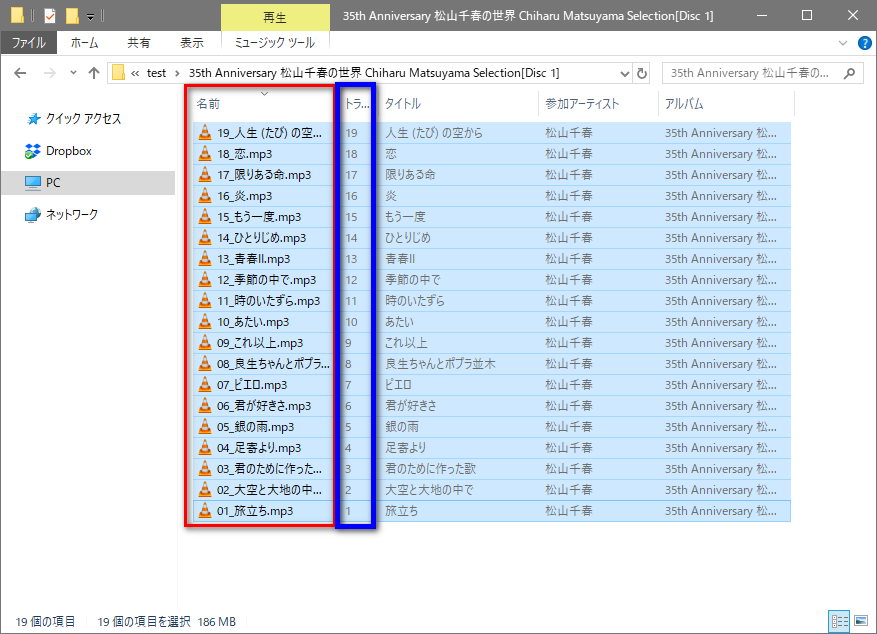The width and height of the screenshot is (877, 634).
Task: Open the recent locations dropdown arrow
Action: (71, 73)
